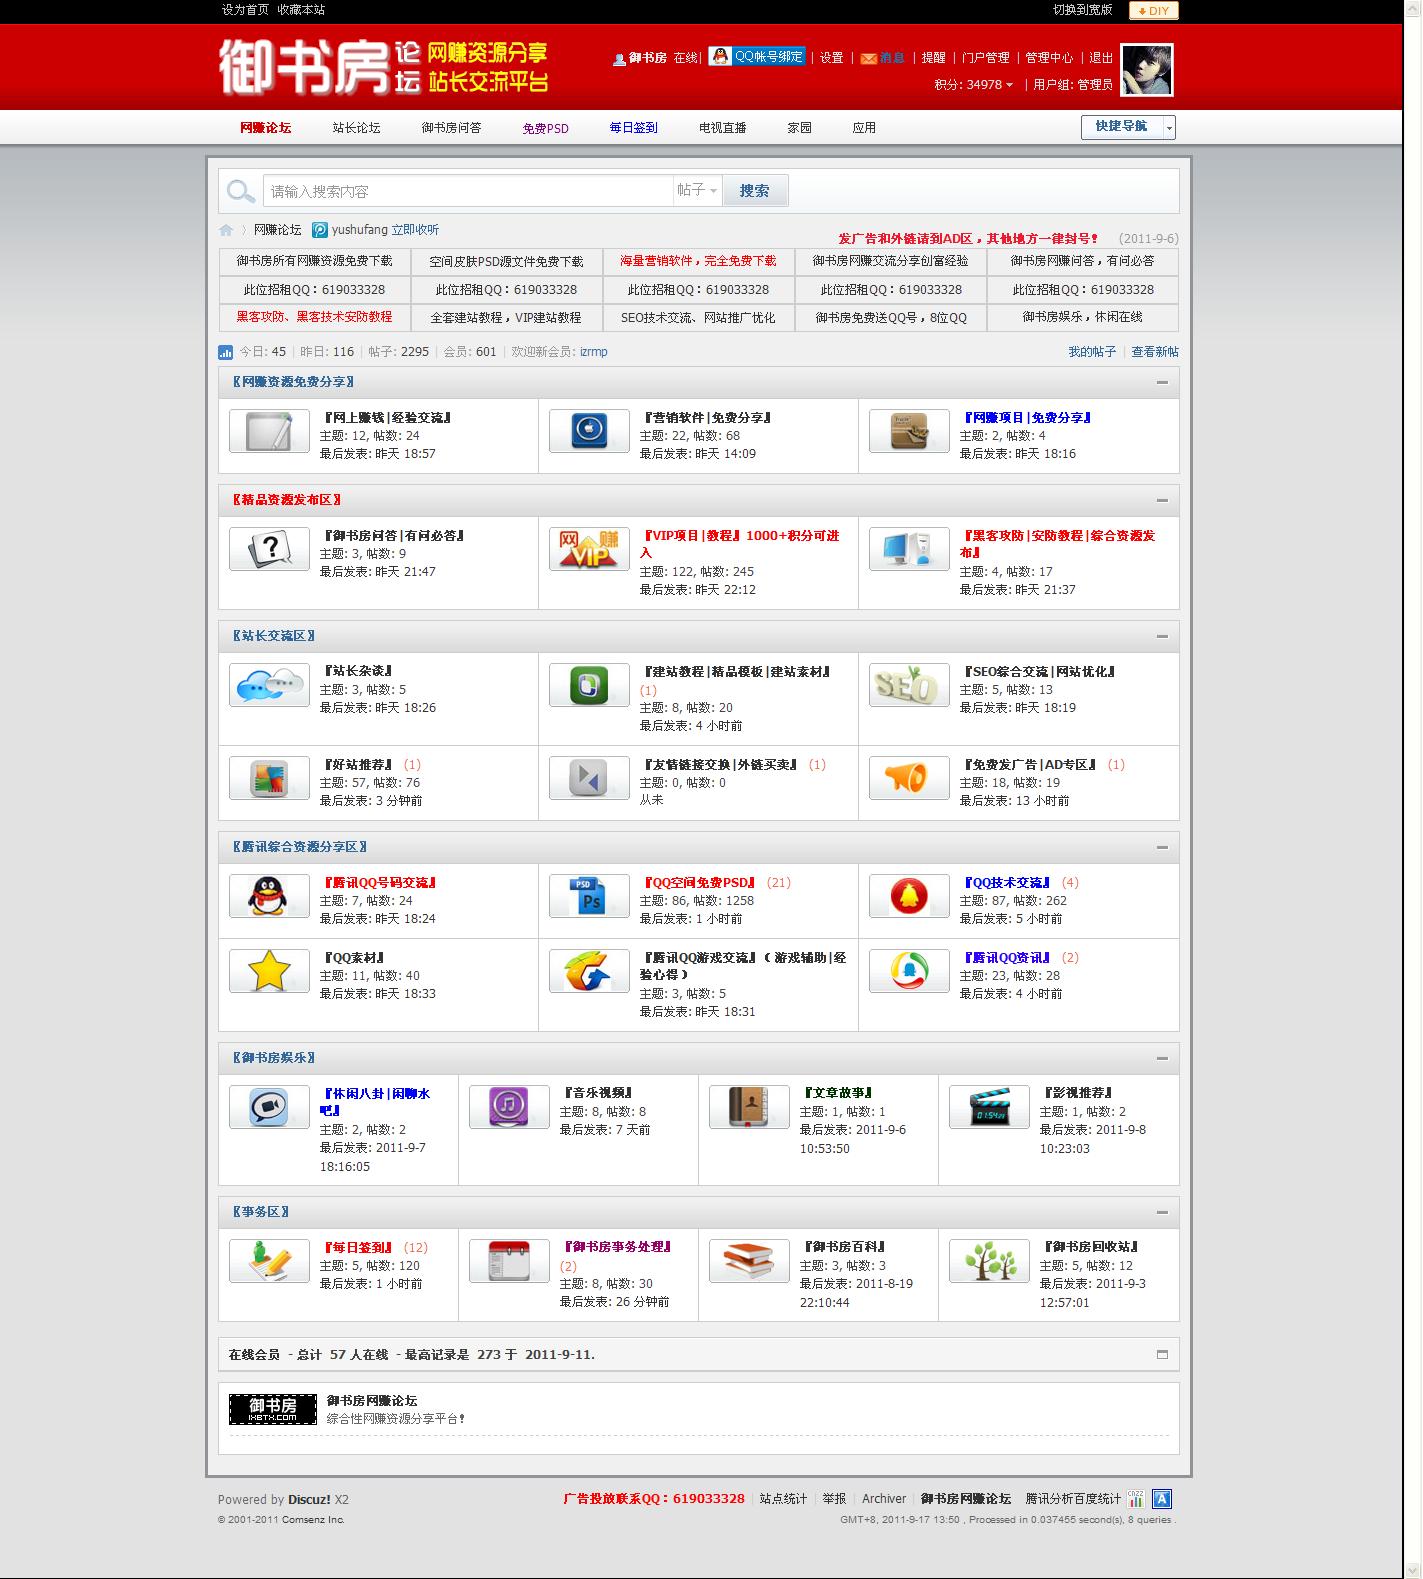
Task: Click the VIP项目 forum icon
Action: [589, 549]
